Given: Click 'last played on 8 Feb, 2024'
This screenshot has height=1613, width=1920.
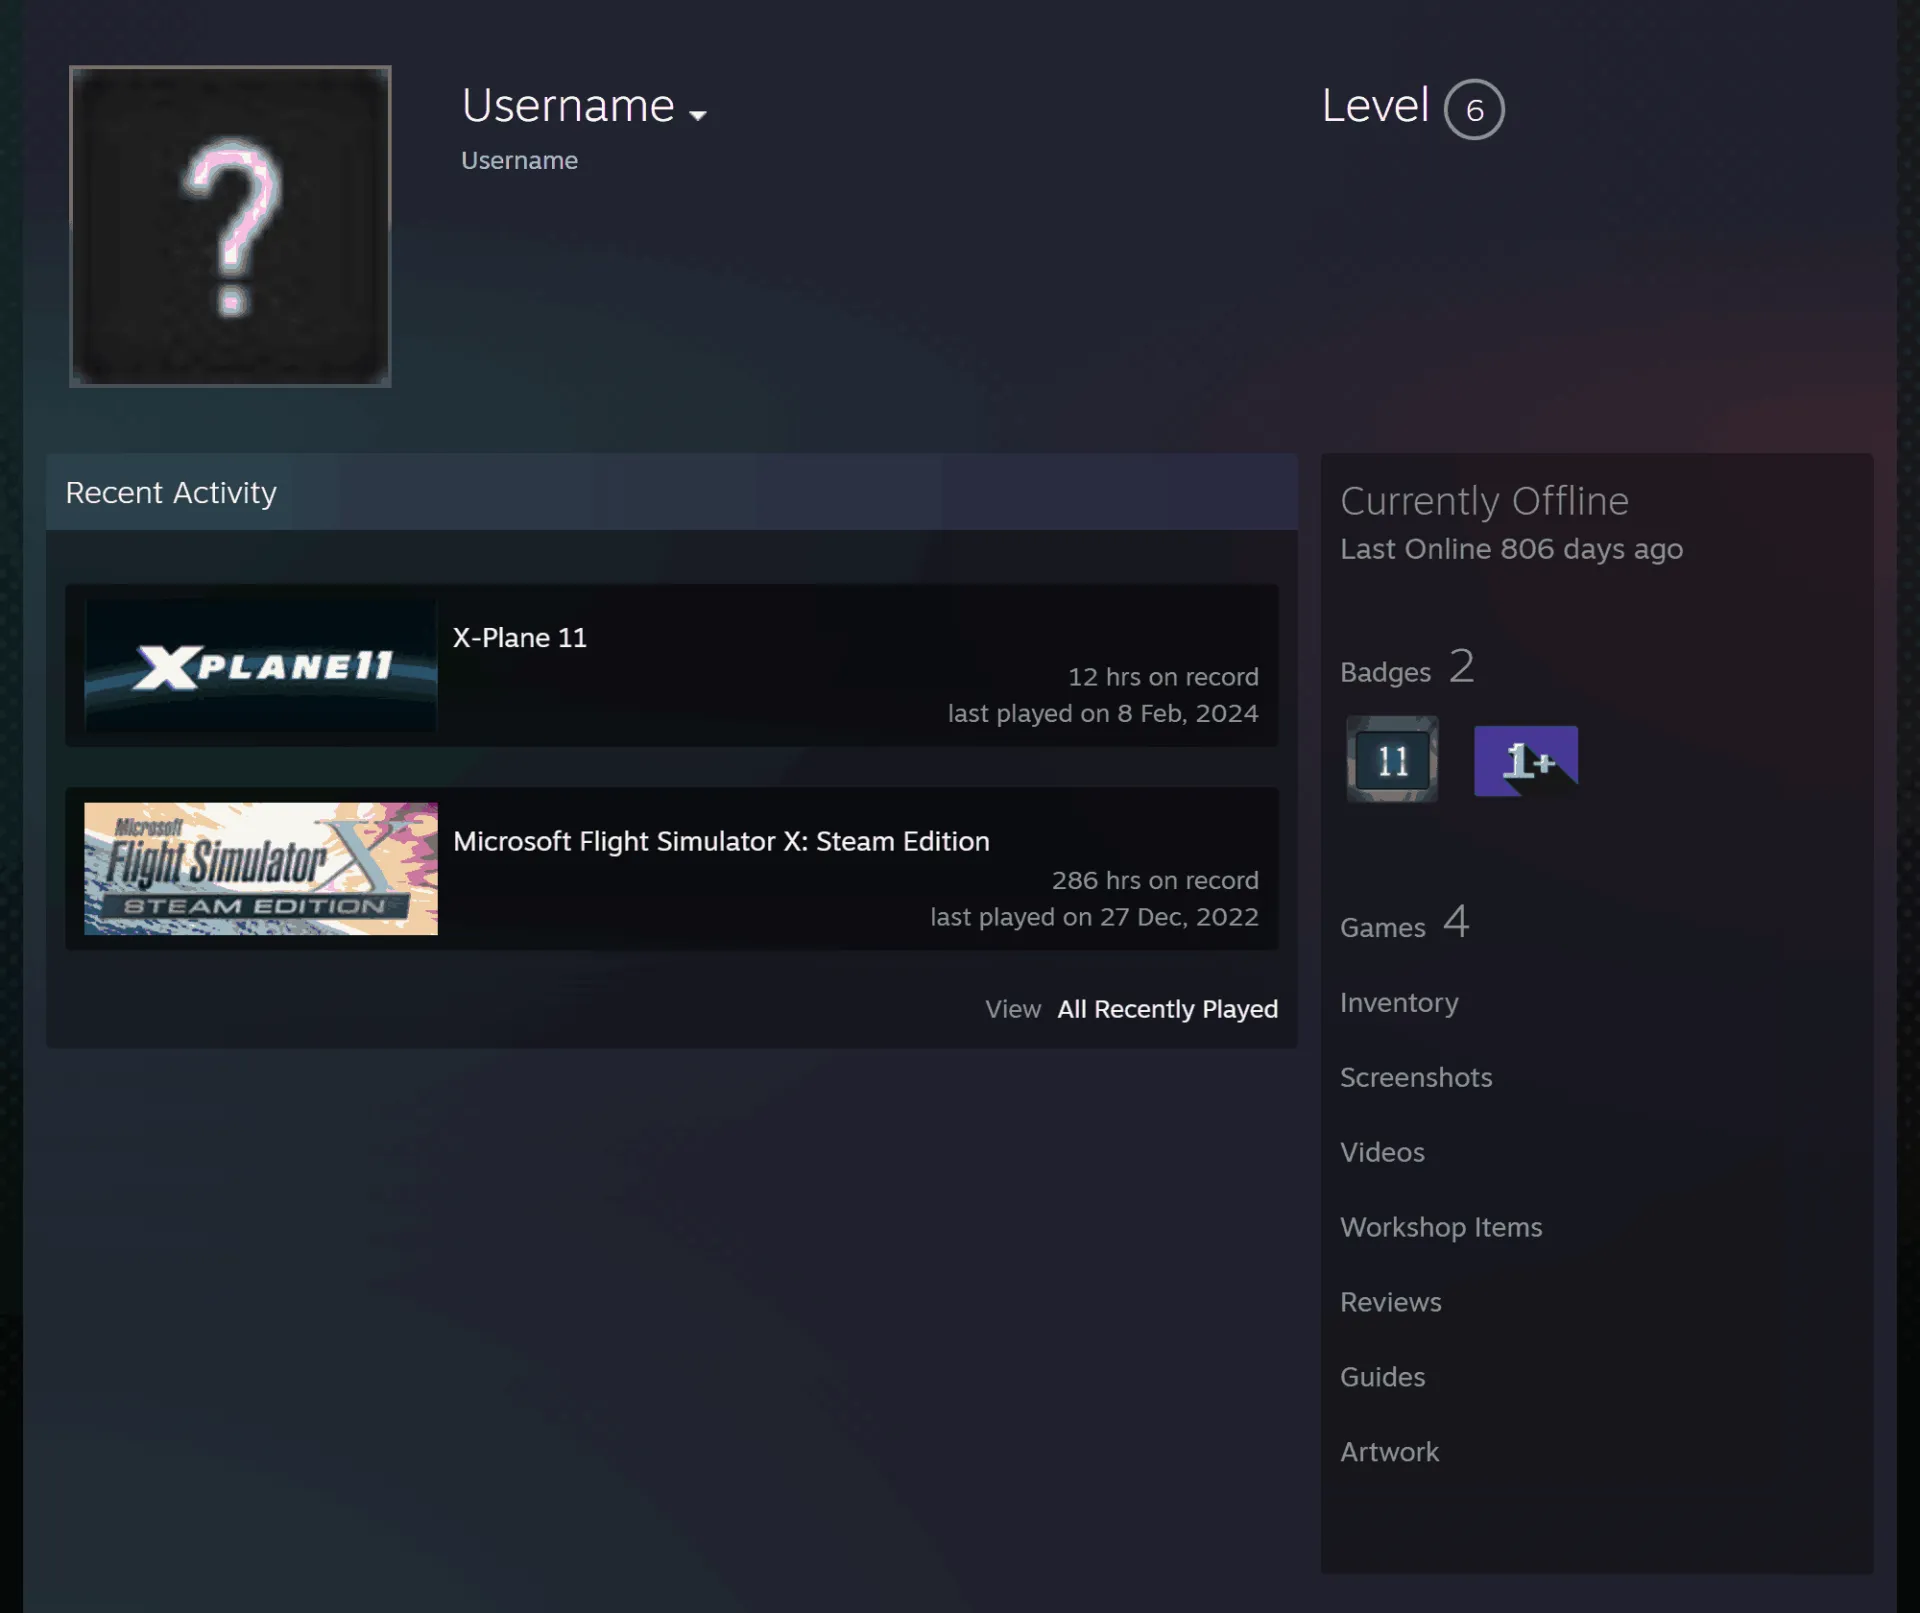Looking at the screenshot, I should click(x=1103, y=714).
